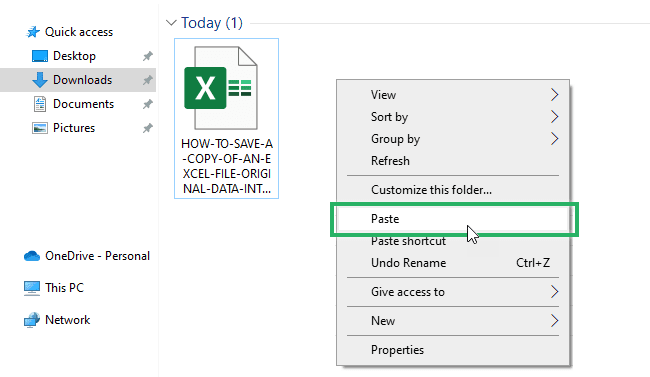Click the Pictures folder icon

(x=40, y=128)
